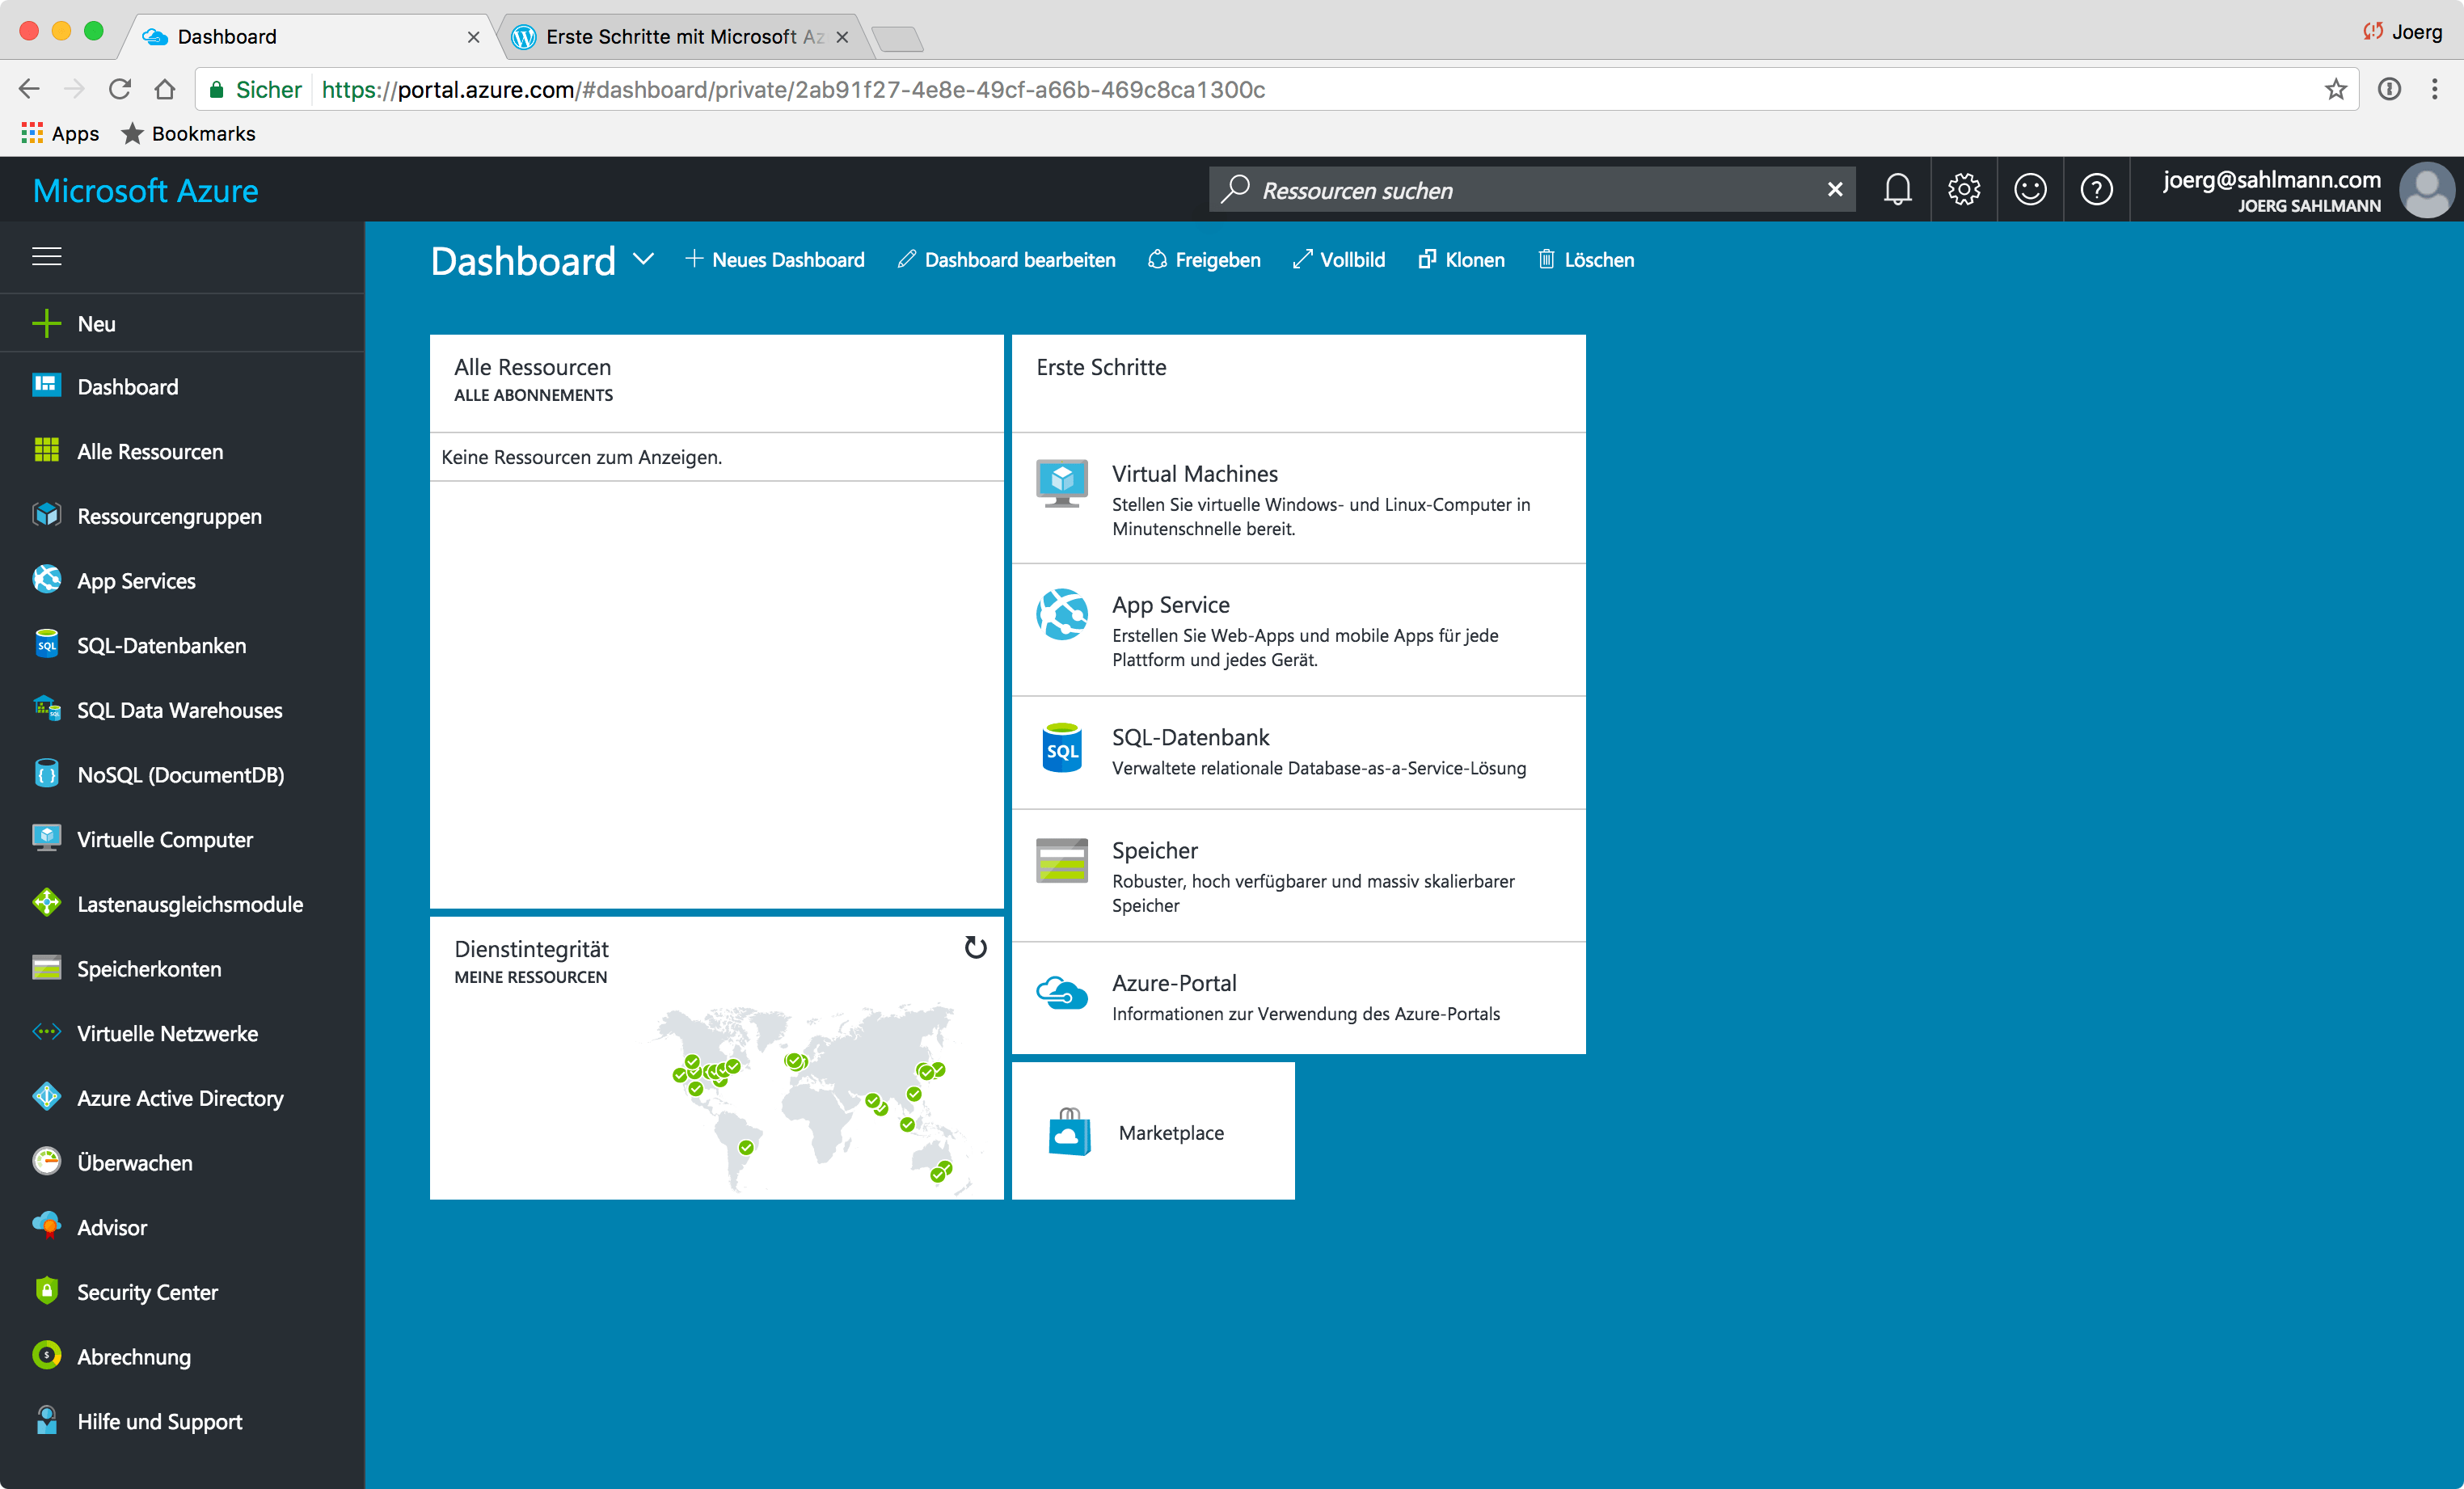The image size is (2464, 1489).
Task: Go to browser Home page
Action: 165,89
